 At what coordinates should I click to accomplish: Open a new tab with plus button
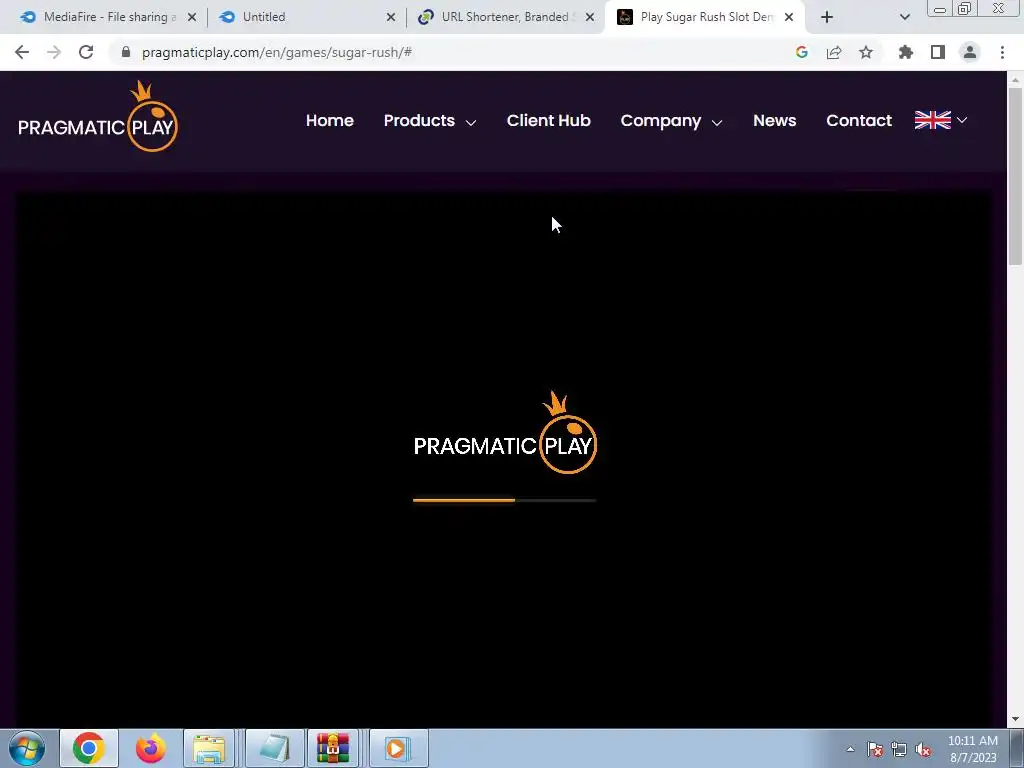(827, 17)
